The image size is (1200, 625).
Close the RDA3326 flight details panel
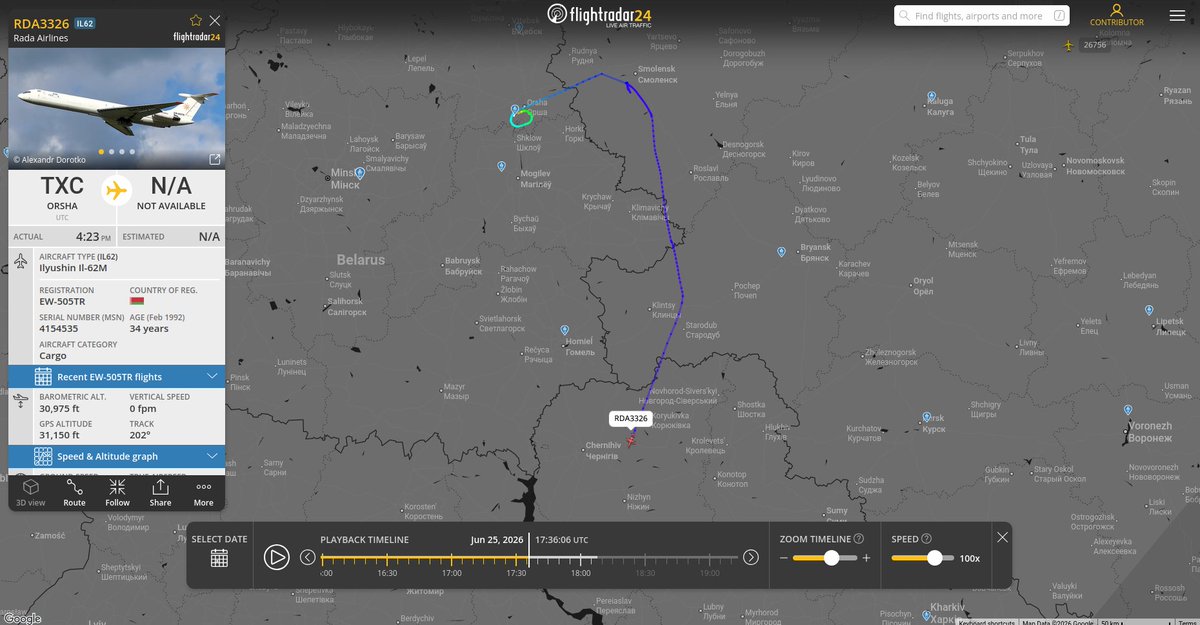pyautogui.click(x=215, y=20)
